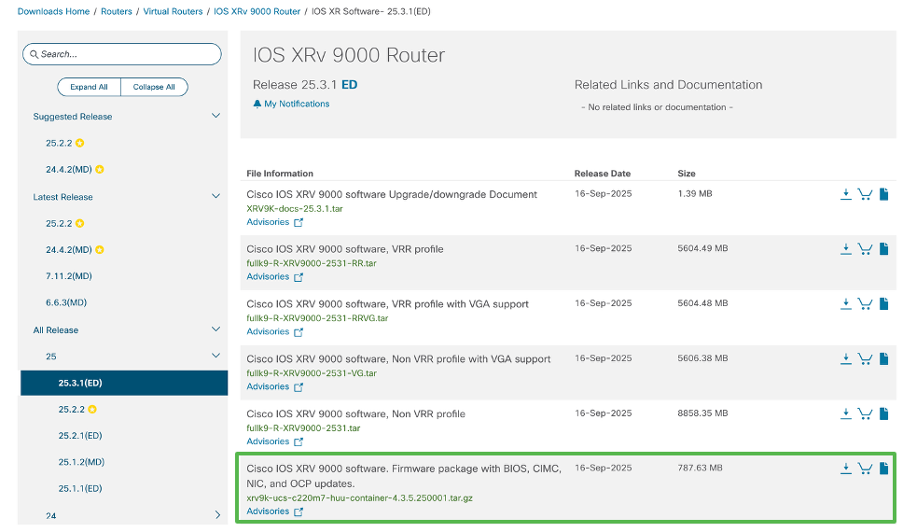The height and width of the screenshot is (532, 904).
Task: Click the File Information column header
Action: tap(280, 173)
